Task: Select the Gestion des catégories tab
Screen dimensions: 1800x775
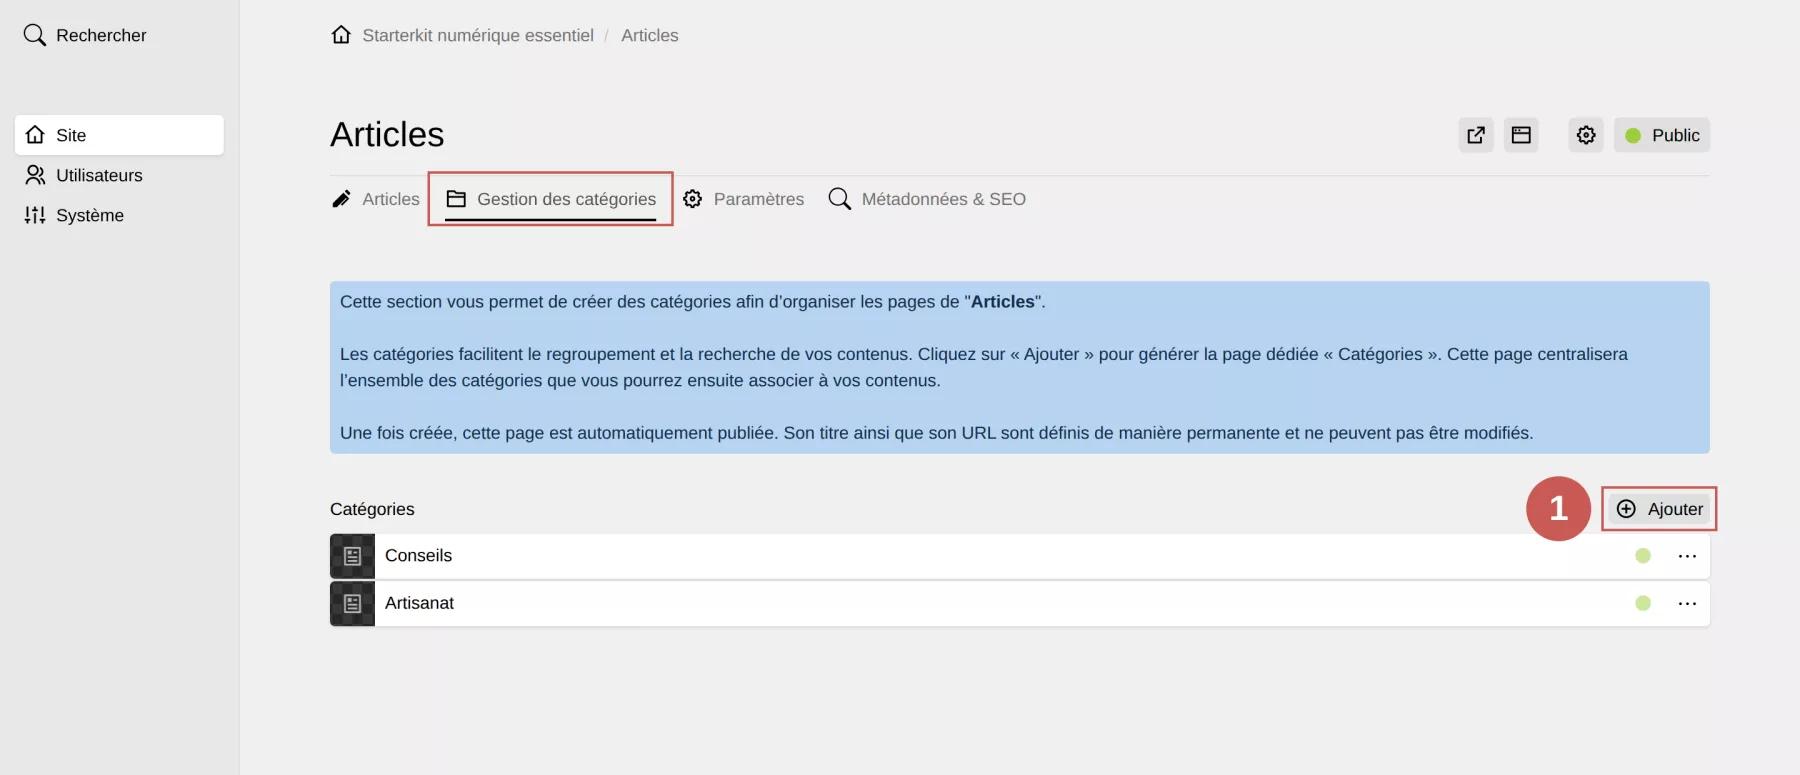Action: pyautogui.click(x=551, y=199)
